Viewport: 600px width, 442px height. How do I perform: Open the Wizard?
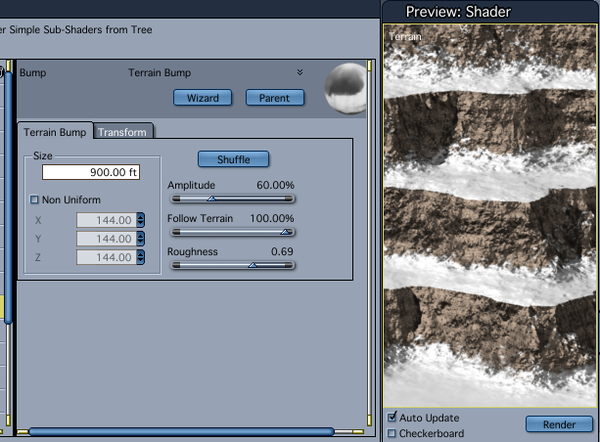[x=202, y=98]
